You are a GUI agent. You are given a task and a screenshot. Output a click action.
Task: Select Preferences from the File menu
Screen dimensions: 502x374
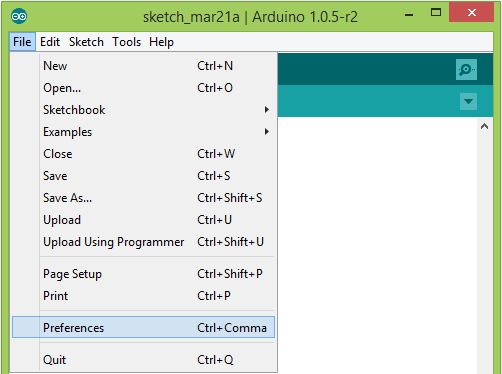pyautogui.click(x=143, y=327)
